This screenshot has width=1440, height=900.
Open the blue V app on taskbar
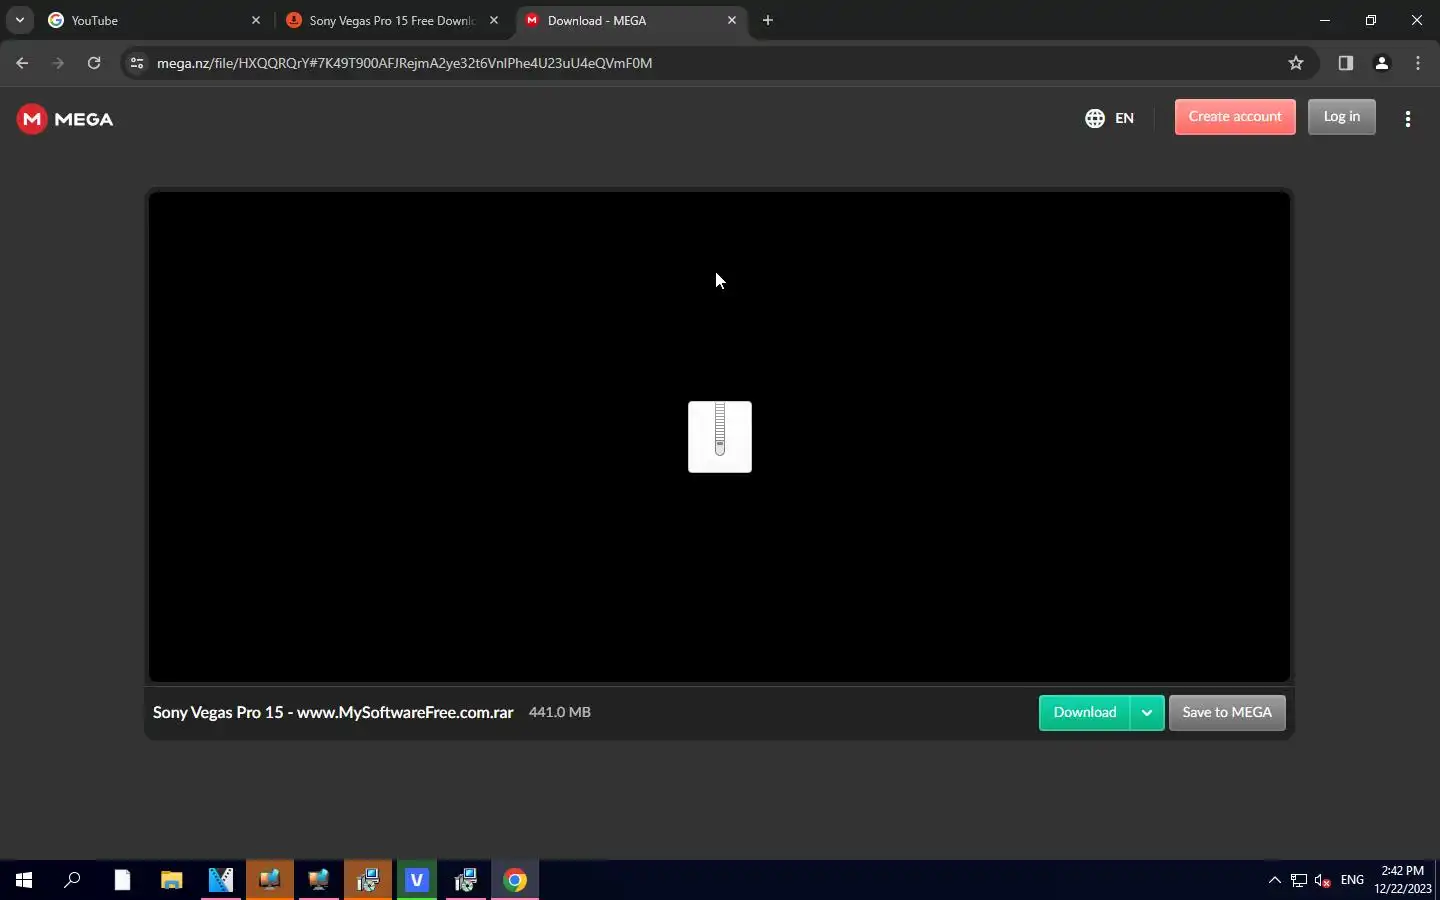tap(417, 880)
